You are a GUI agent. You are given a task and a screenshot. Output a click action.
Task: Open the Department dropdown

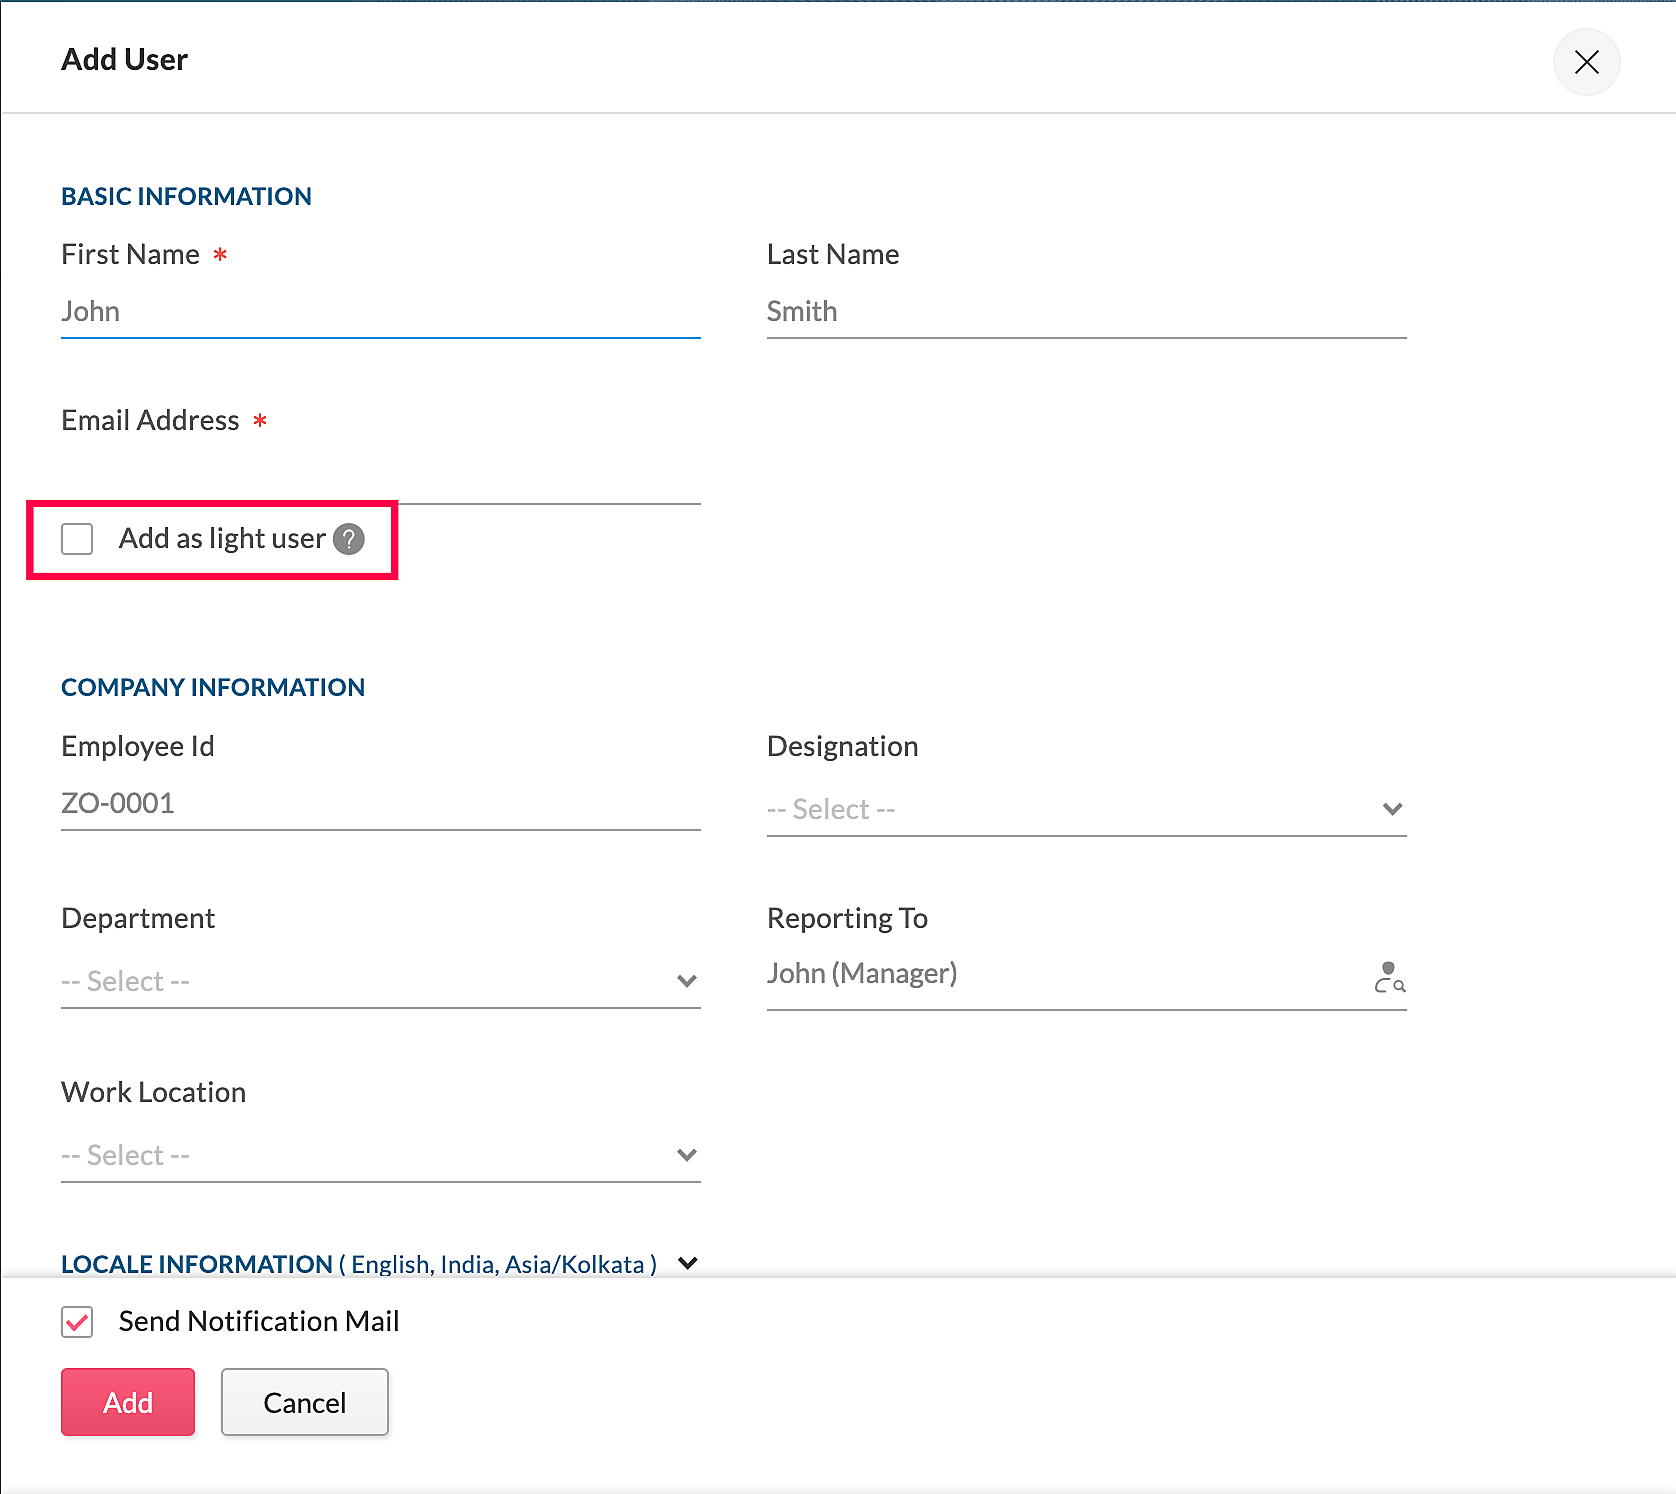tap(380, 981)
